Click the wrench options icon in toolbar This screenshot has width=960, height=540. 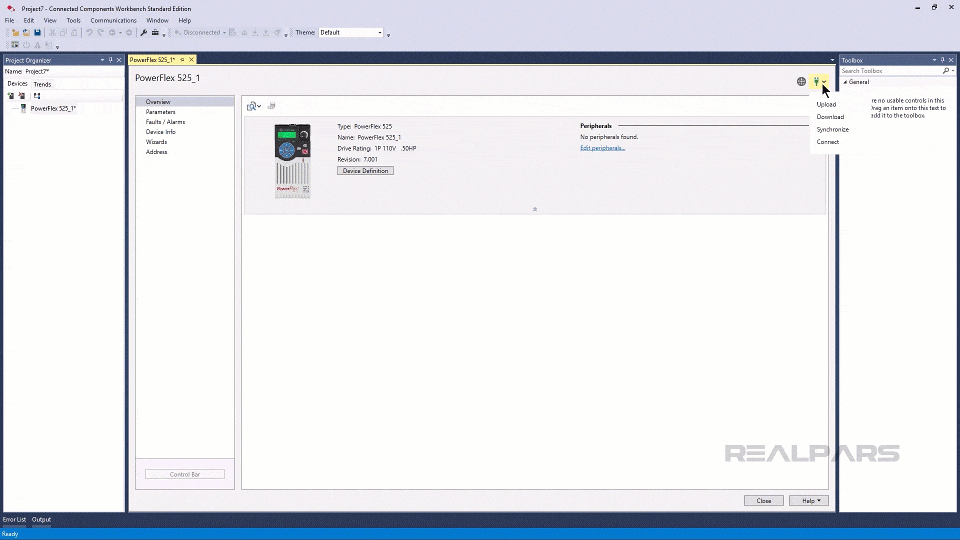[x=143, y=32]
